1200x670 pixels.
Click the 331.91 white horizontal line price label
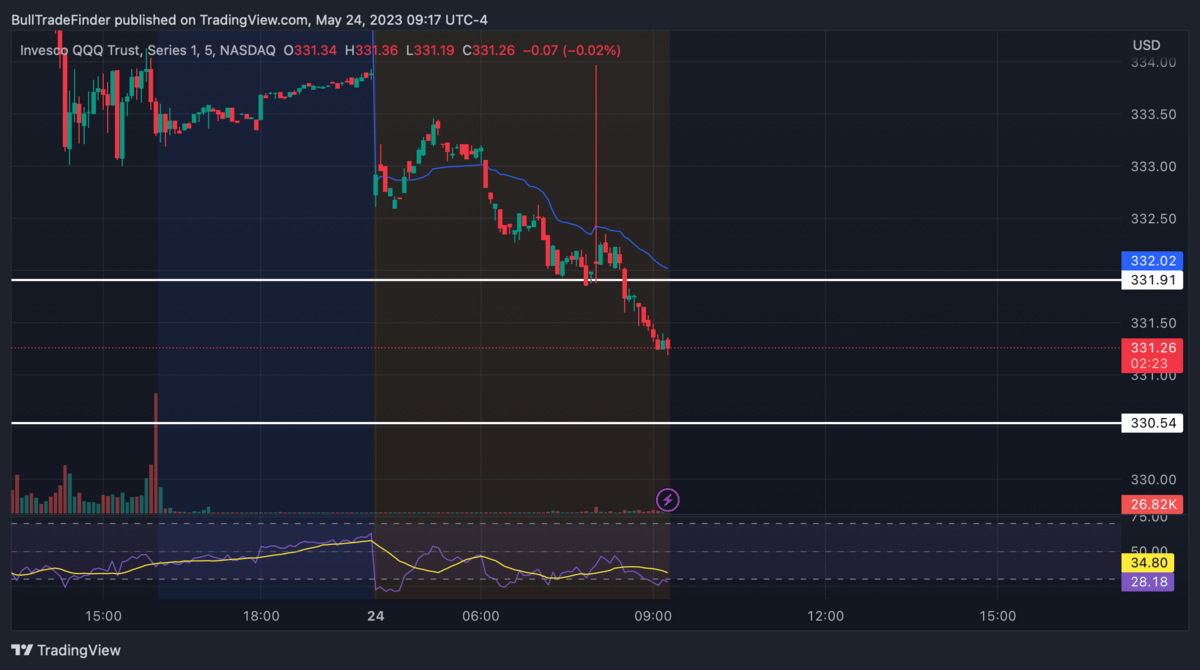click(1152, 280)
